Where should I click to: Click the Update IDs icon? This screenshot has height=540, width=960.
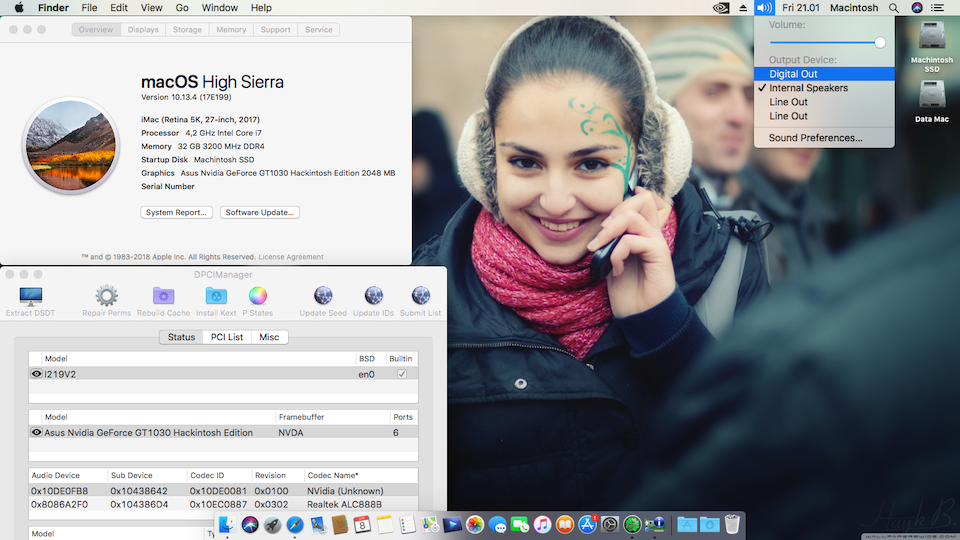coord(373,296)
